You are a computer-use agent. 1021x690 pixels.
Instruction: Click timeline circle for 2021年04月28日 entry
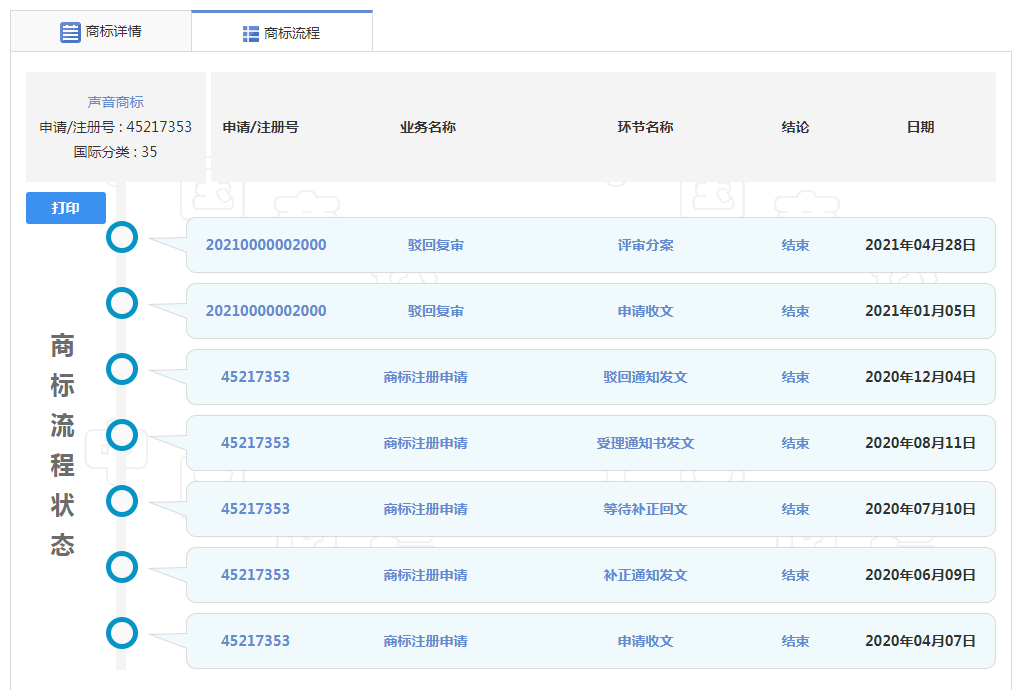click(x=122, y=237)
